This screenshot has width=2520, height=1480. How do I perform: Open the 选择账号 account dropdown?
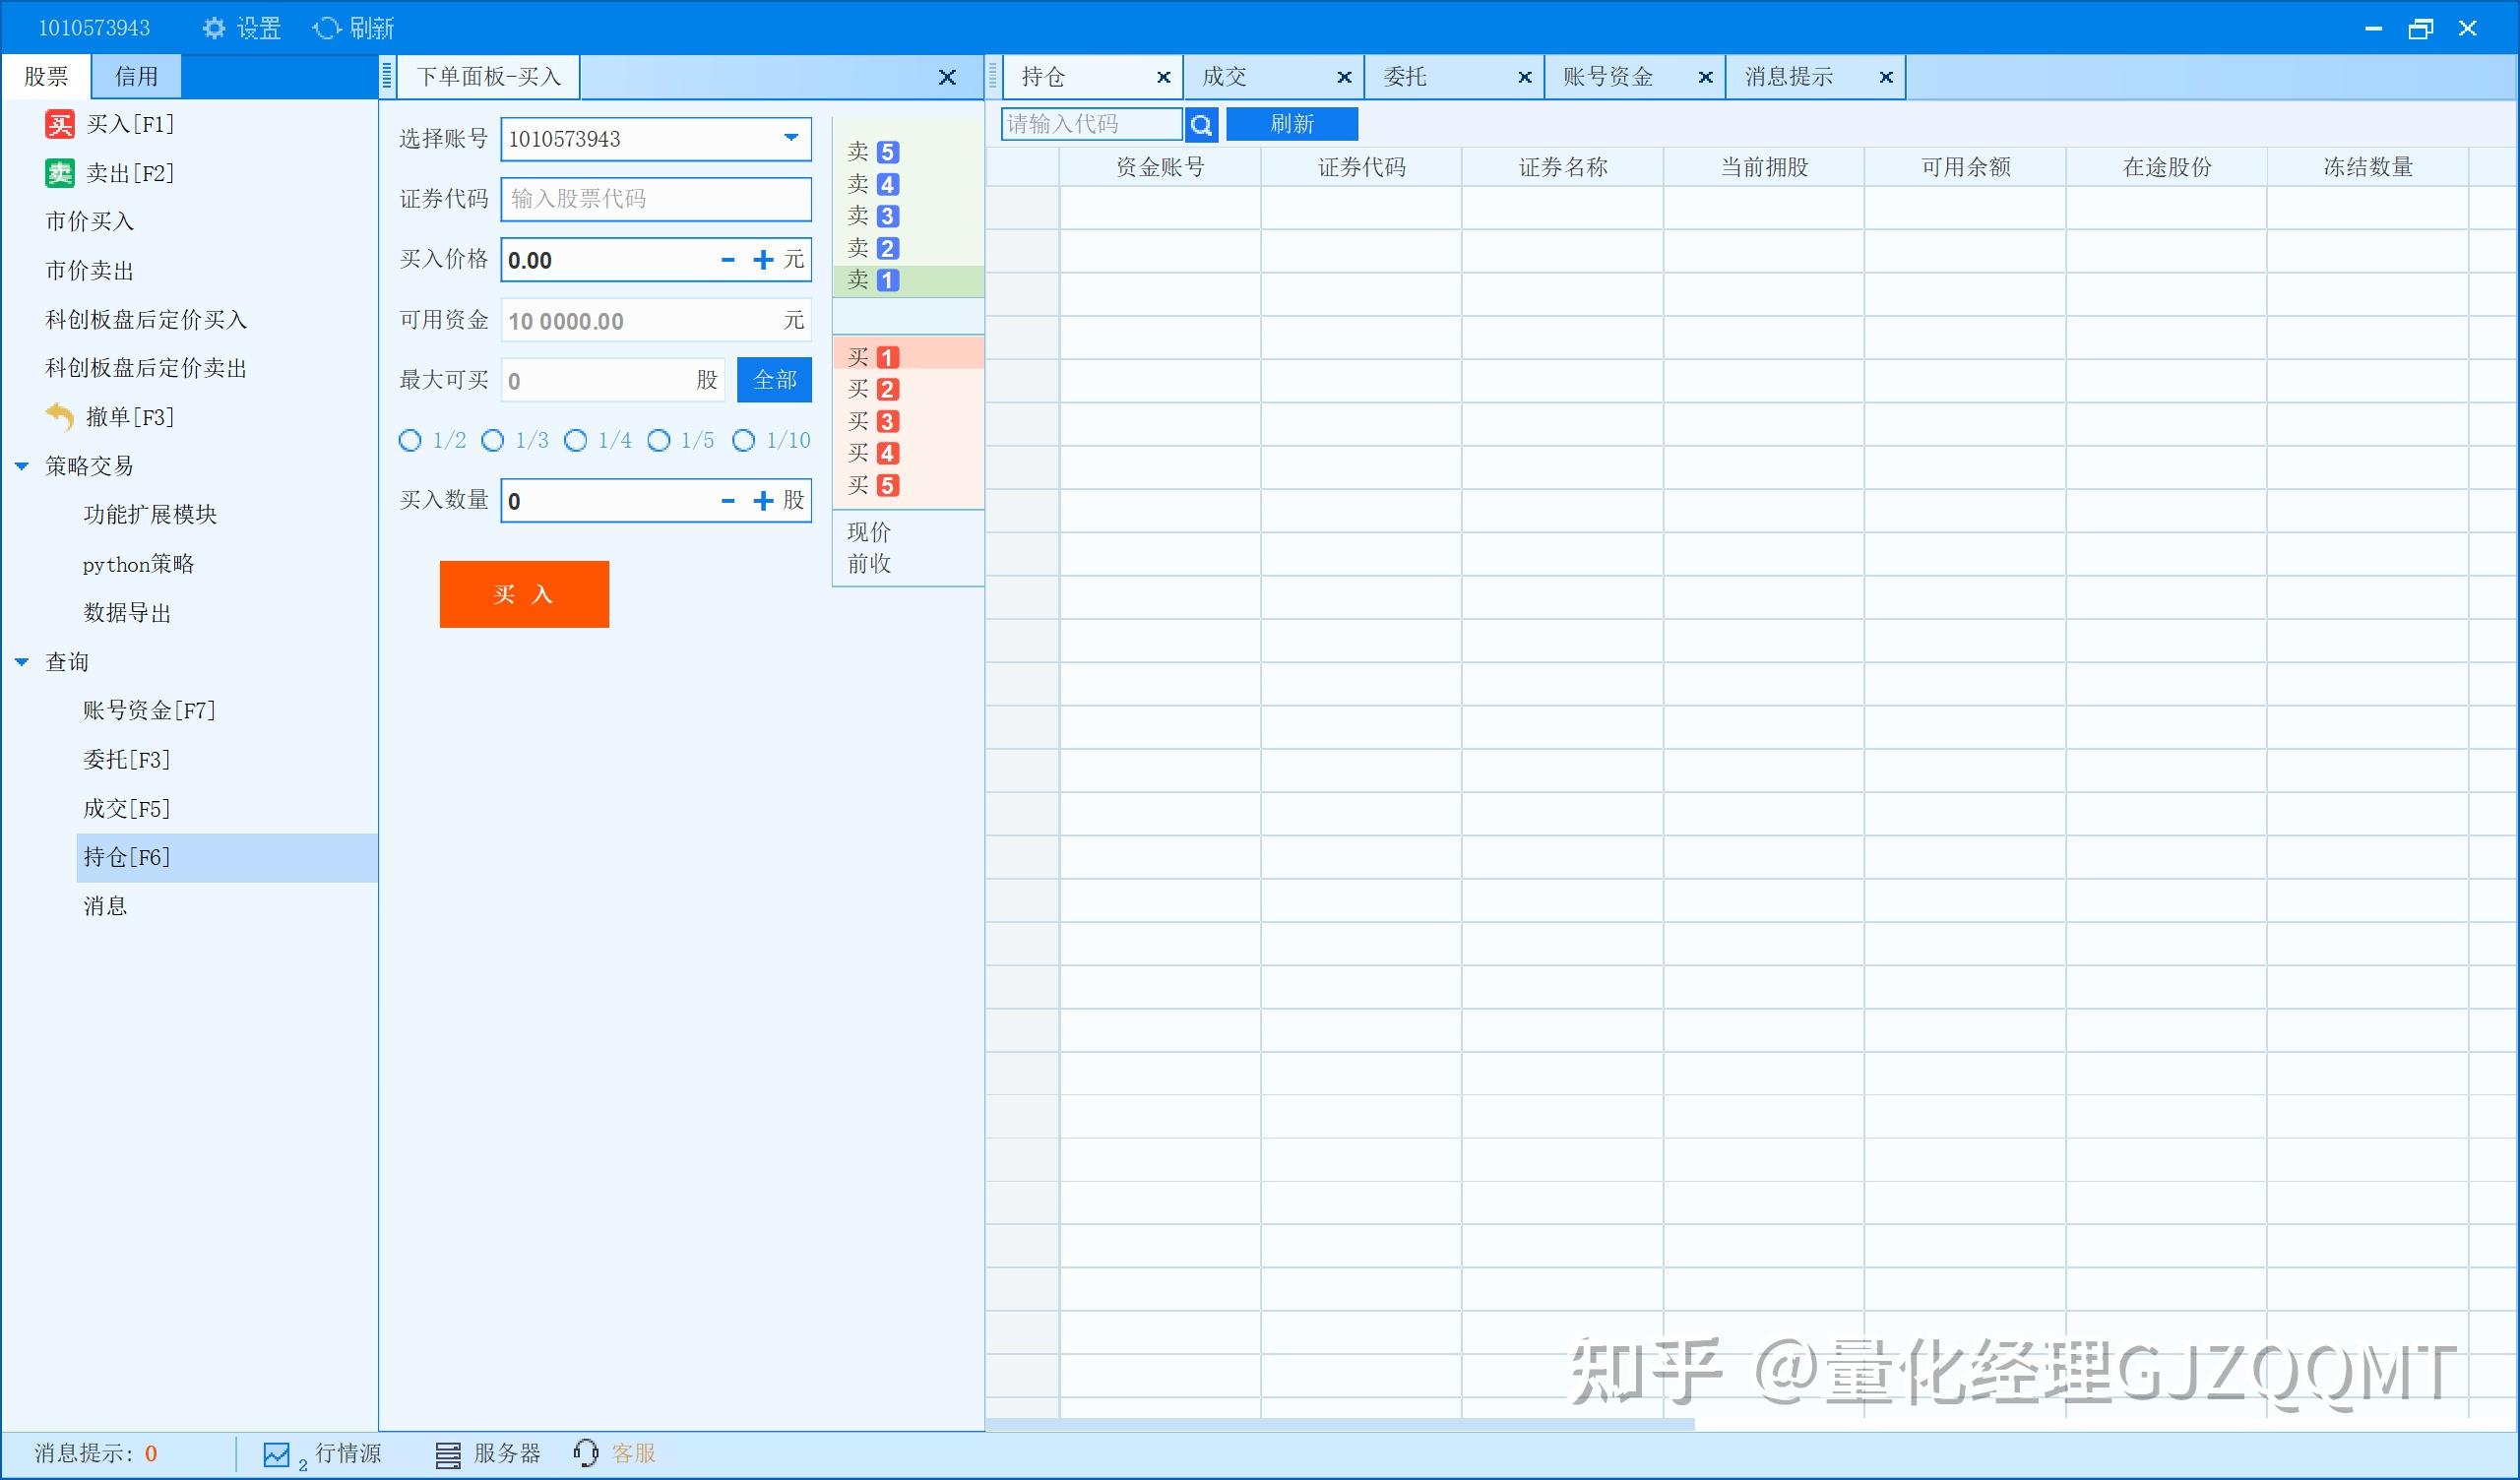[790, 139]
